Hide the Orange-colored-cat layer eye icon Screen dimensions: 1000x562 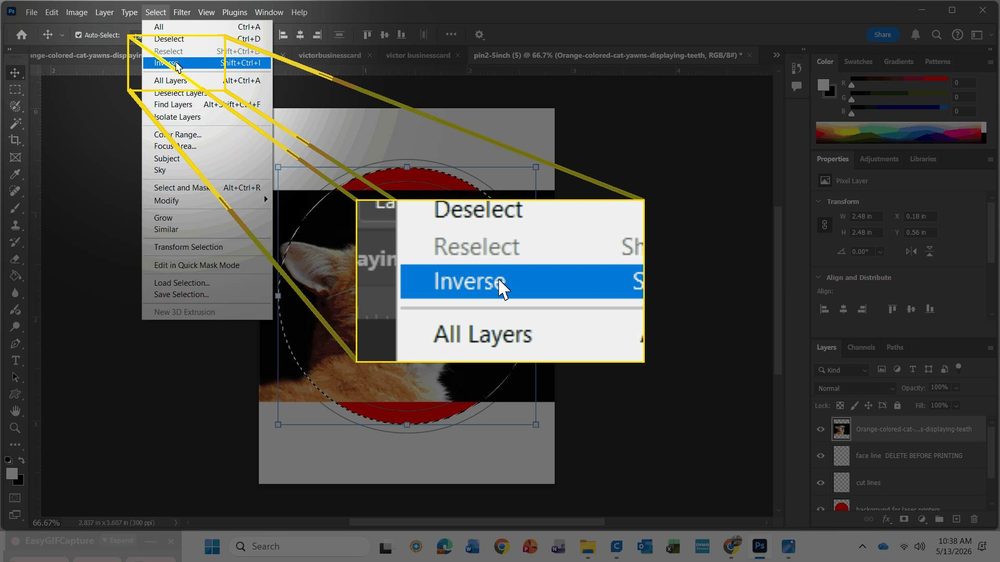(x=821, y=429)
